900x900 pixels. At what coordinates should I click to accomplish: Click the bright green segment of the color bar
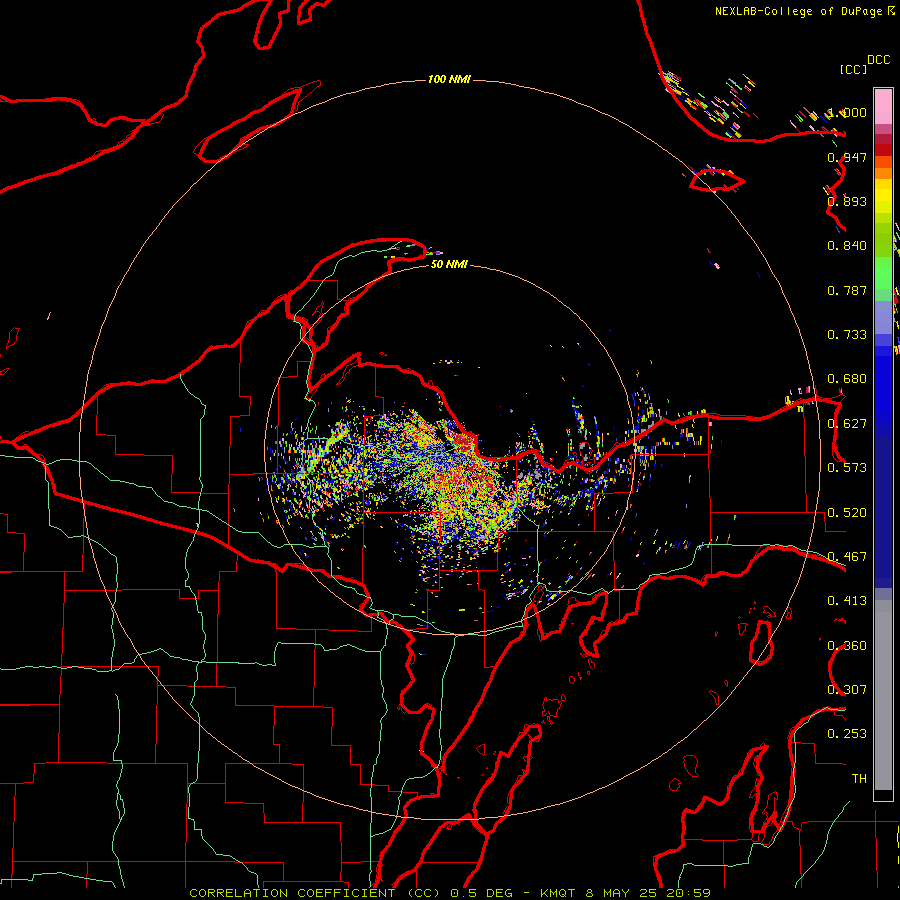click(883, 273)
